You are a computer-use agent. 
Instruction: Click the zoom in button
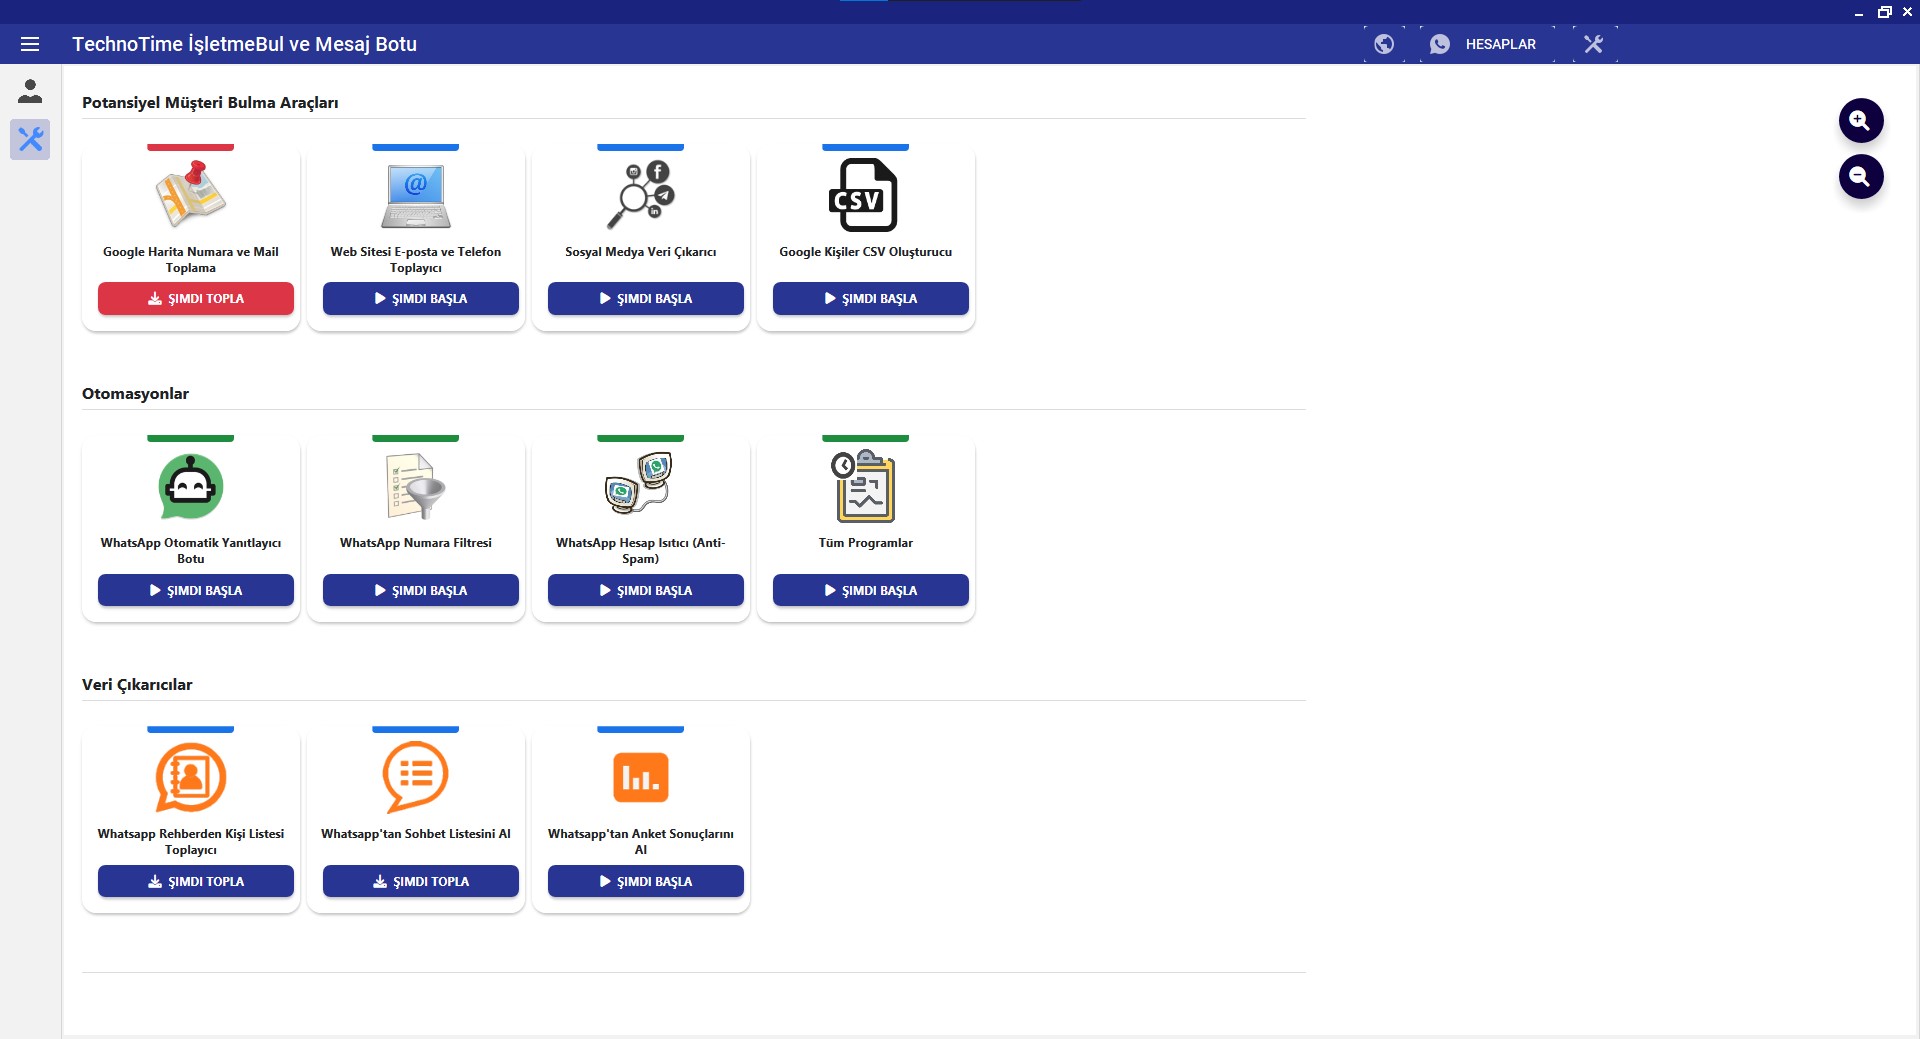[x=1861, y=120]
